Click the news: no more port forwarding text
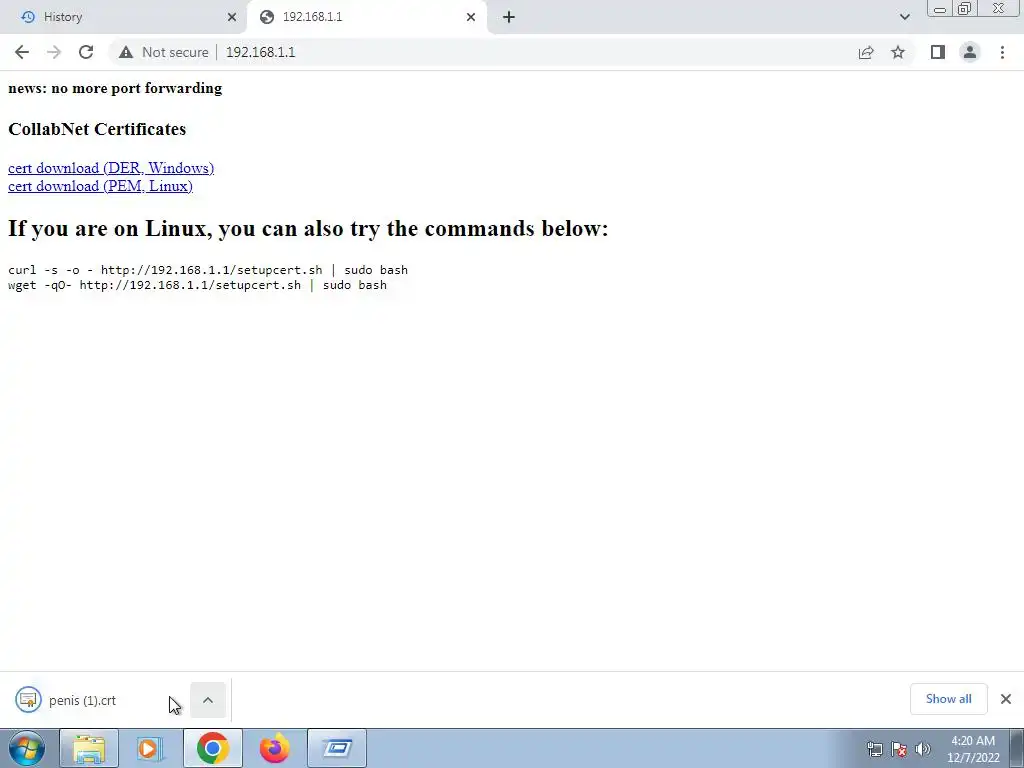Viewport: 1024px width, 768px height. (x=115, y=88)
